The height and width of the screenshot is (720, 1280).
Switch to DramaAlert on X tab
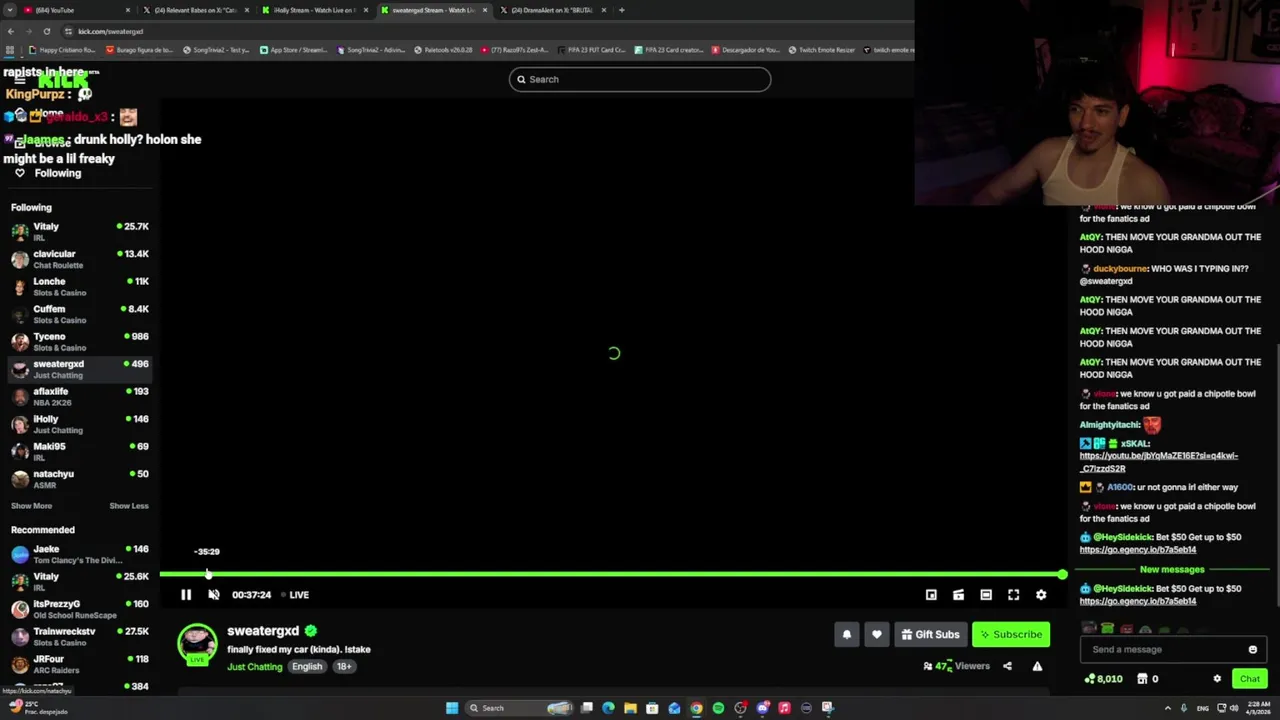pos(552,10)
